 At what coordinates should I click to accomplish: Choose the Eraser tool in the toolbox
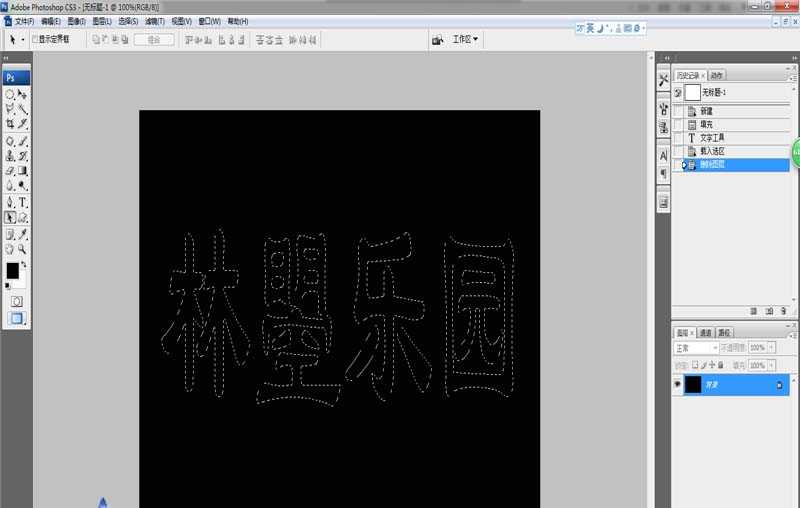10,171
